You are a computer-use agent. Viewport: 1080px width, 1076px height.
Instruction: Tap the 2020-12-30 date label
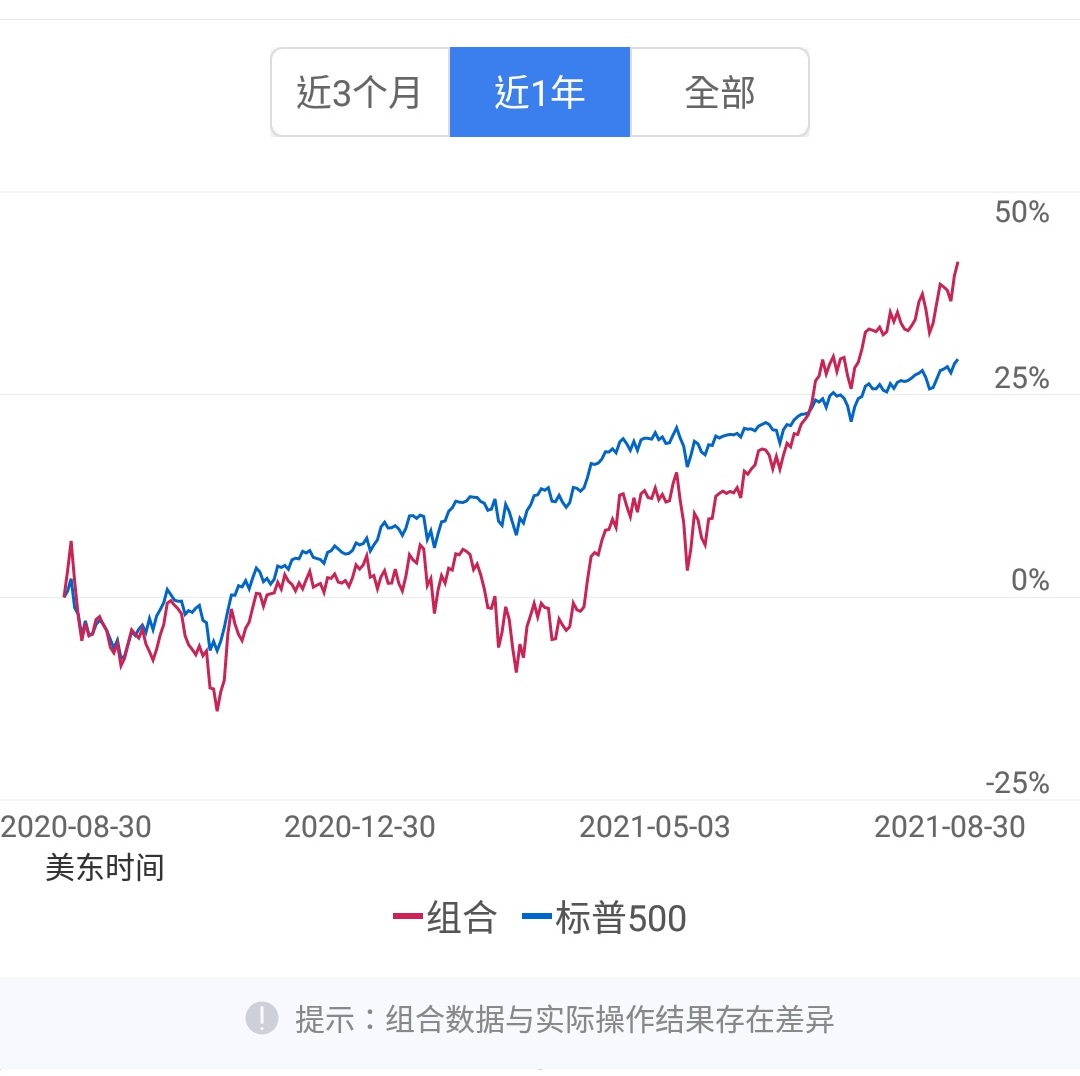(x=360, y=827)
